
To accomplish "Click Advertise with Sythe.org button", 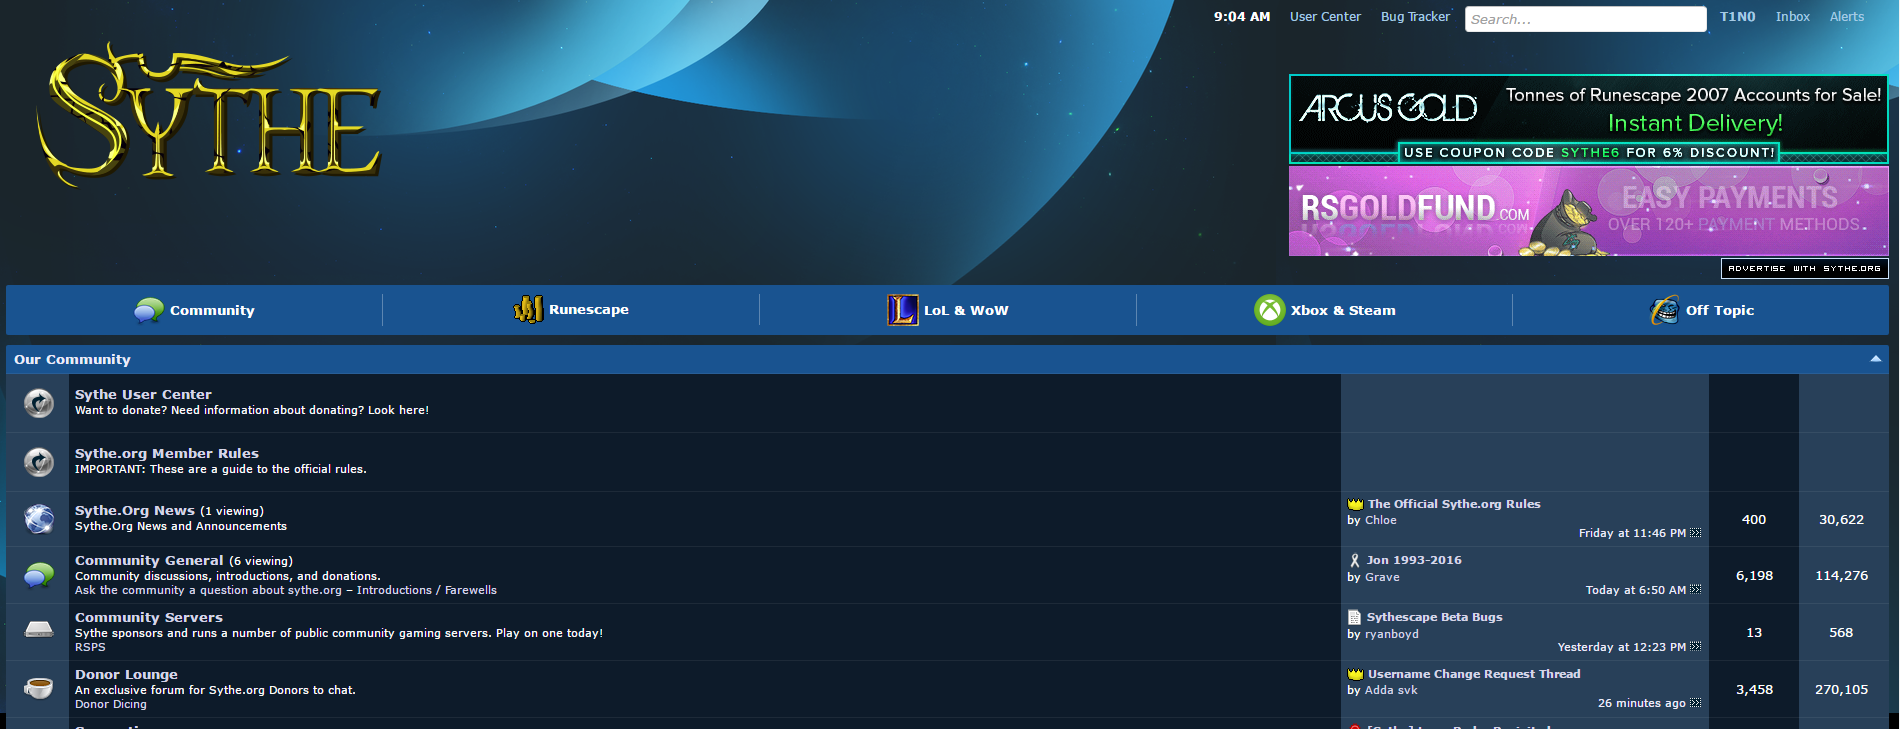I will click(1804, 268).
